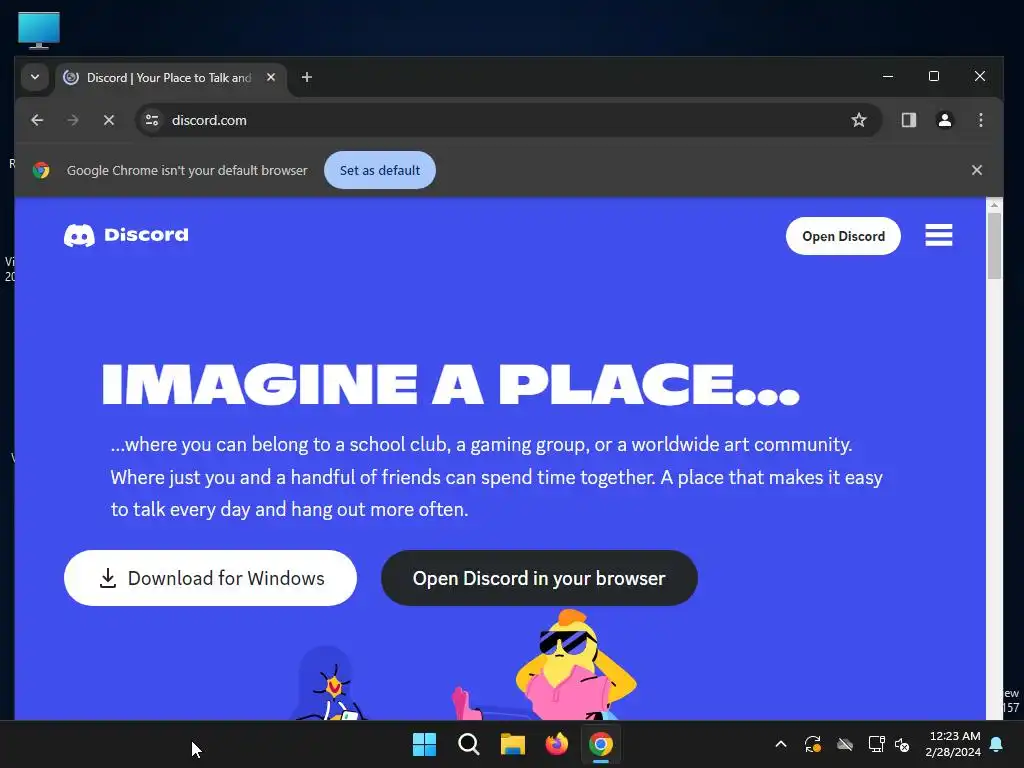Screen dimensions: 1024x768
Task: Click the IMAGINE A PLACE headline
Action: (451, 385)
